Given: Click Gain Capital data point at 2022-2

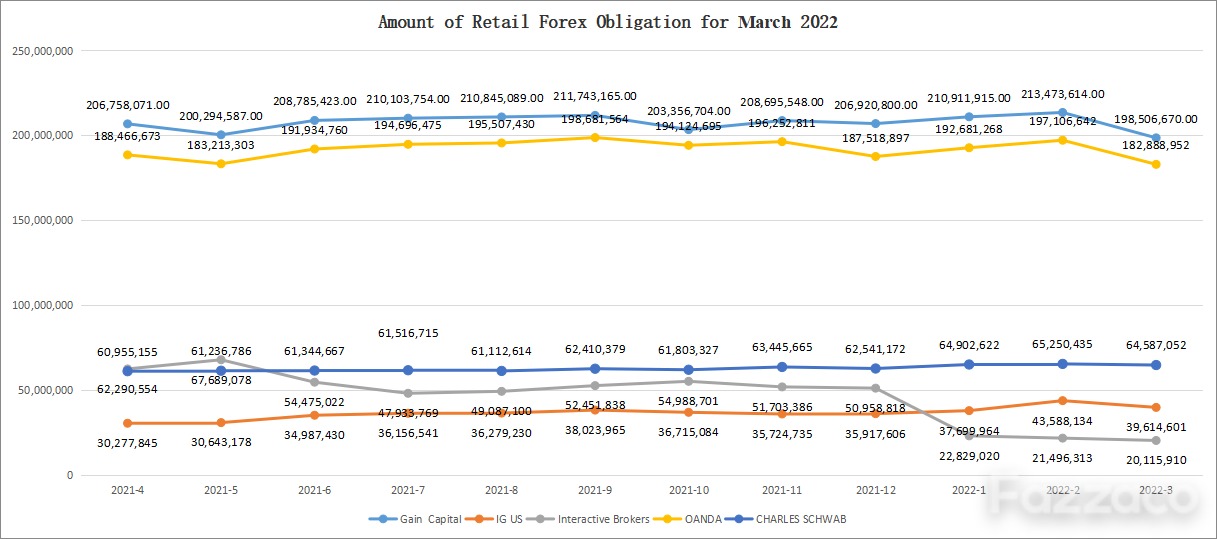Looking at the screenshot, I should (1062, 113).
